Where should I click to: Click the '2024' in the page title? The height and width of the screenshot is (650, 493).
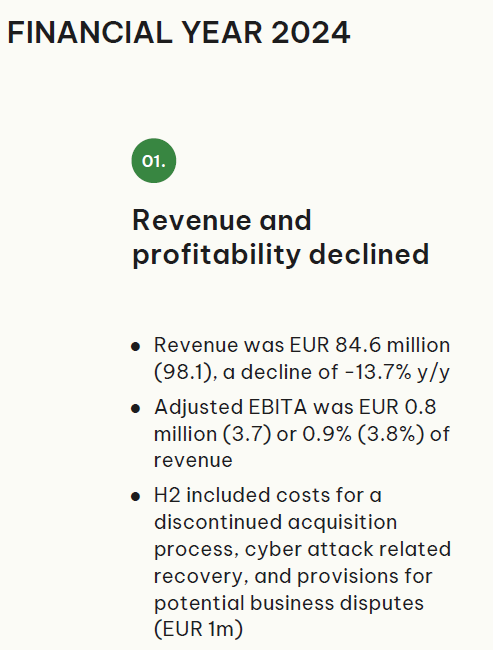click(311, 33)
